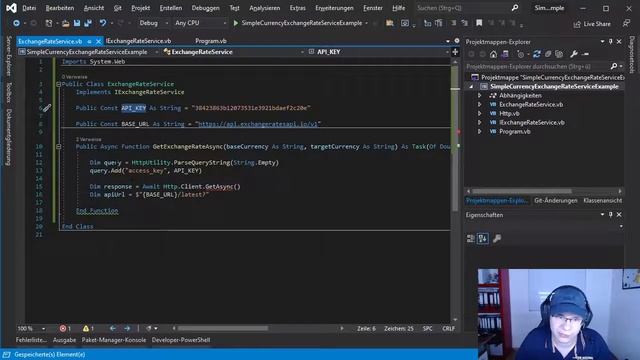
Task: Click the feedback icon beside Live Share
Action: click(626, 24)
